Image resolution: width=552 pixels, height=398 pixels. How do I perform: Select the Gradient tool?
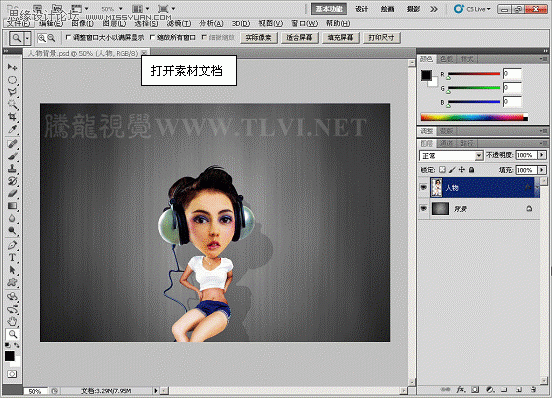point(12,206)
